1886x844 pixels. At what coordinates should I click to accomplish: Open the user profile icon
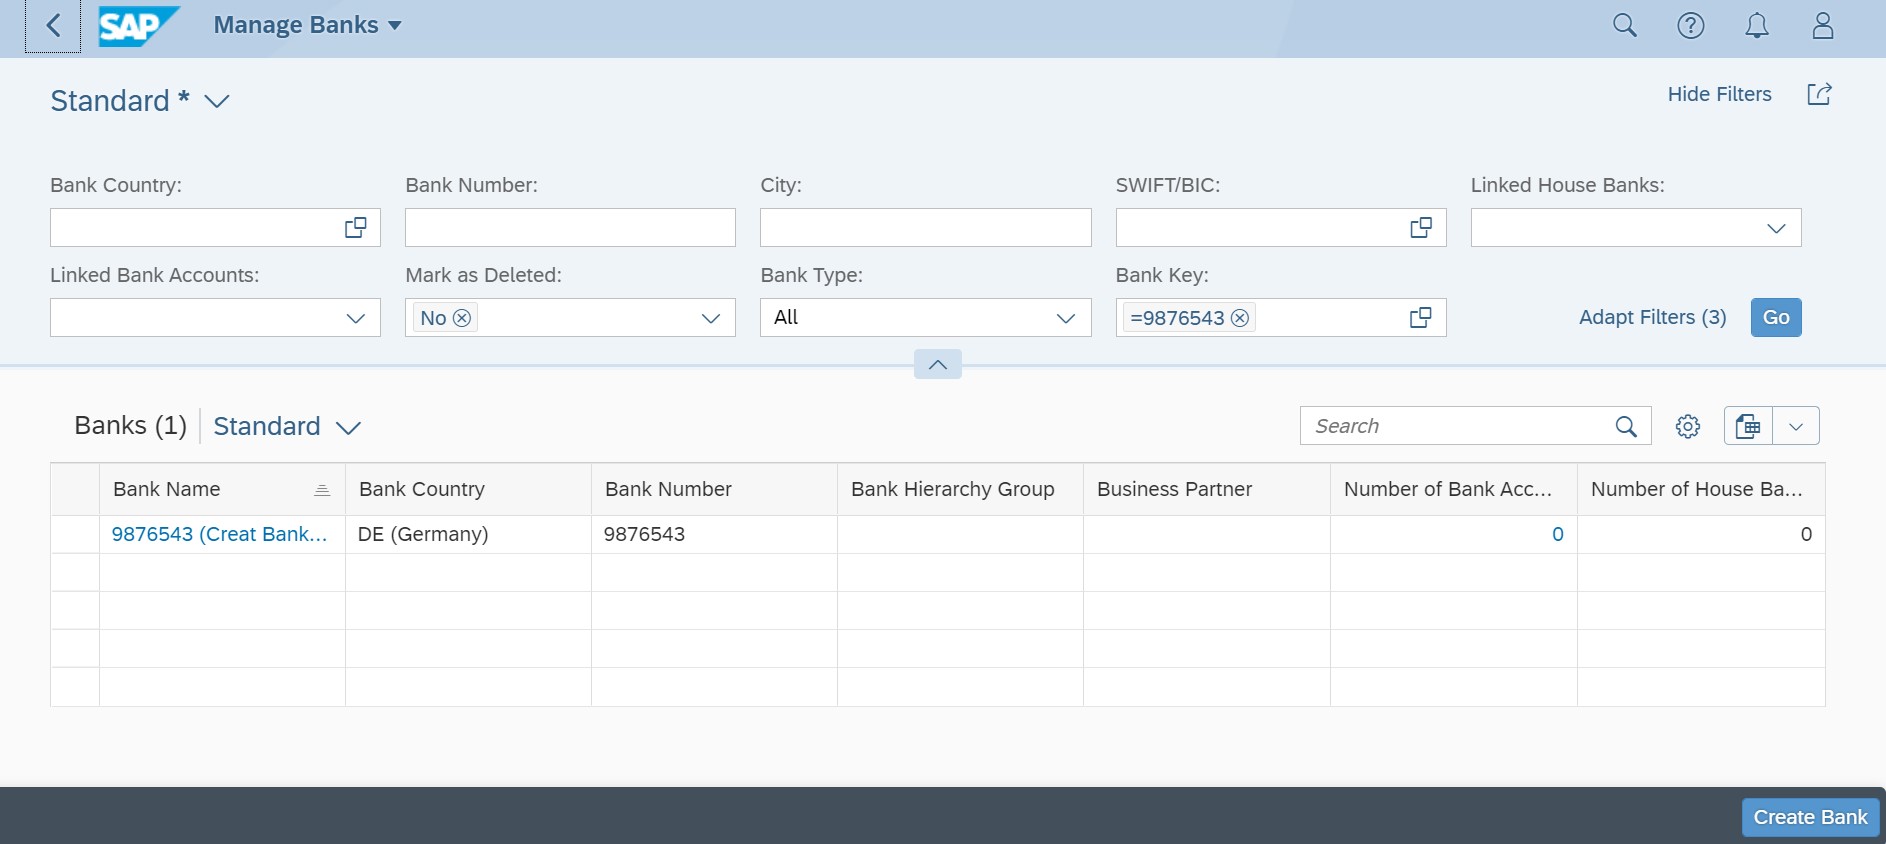(1823, 26)
